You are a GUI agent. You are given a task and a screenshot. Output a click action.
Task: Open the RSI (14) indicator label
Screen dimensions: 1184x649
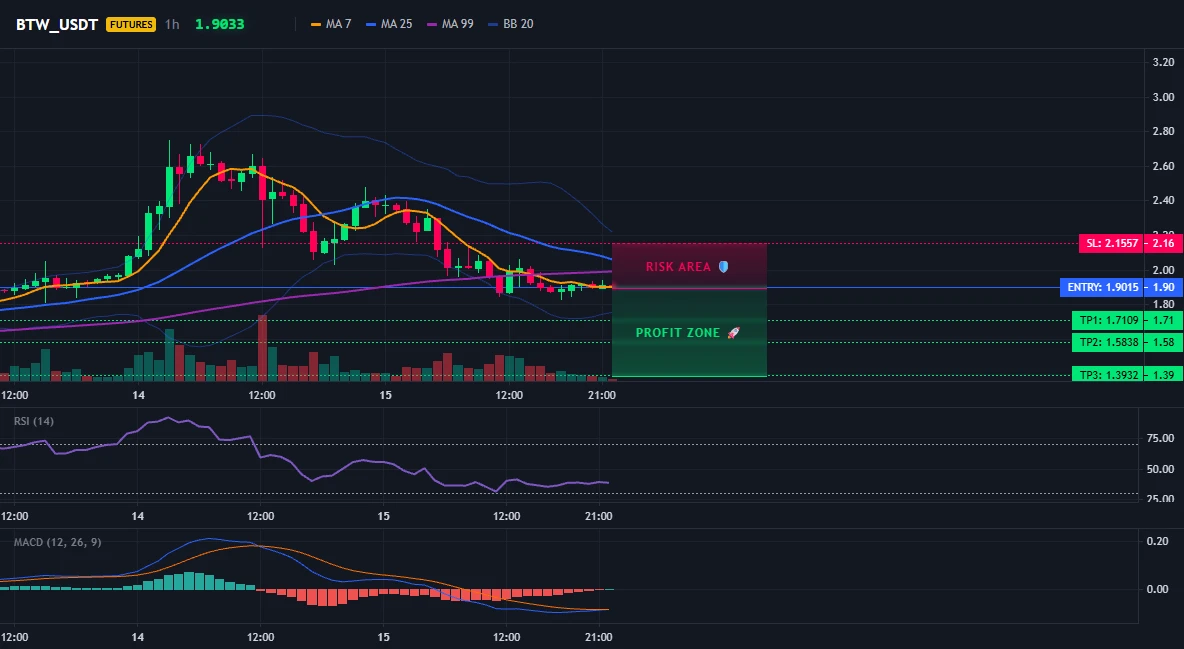(x=34, y=421)
